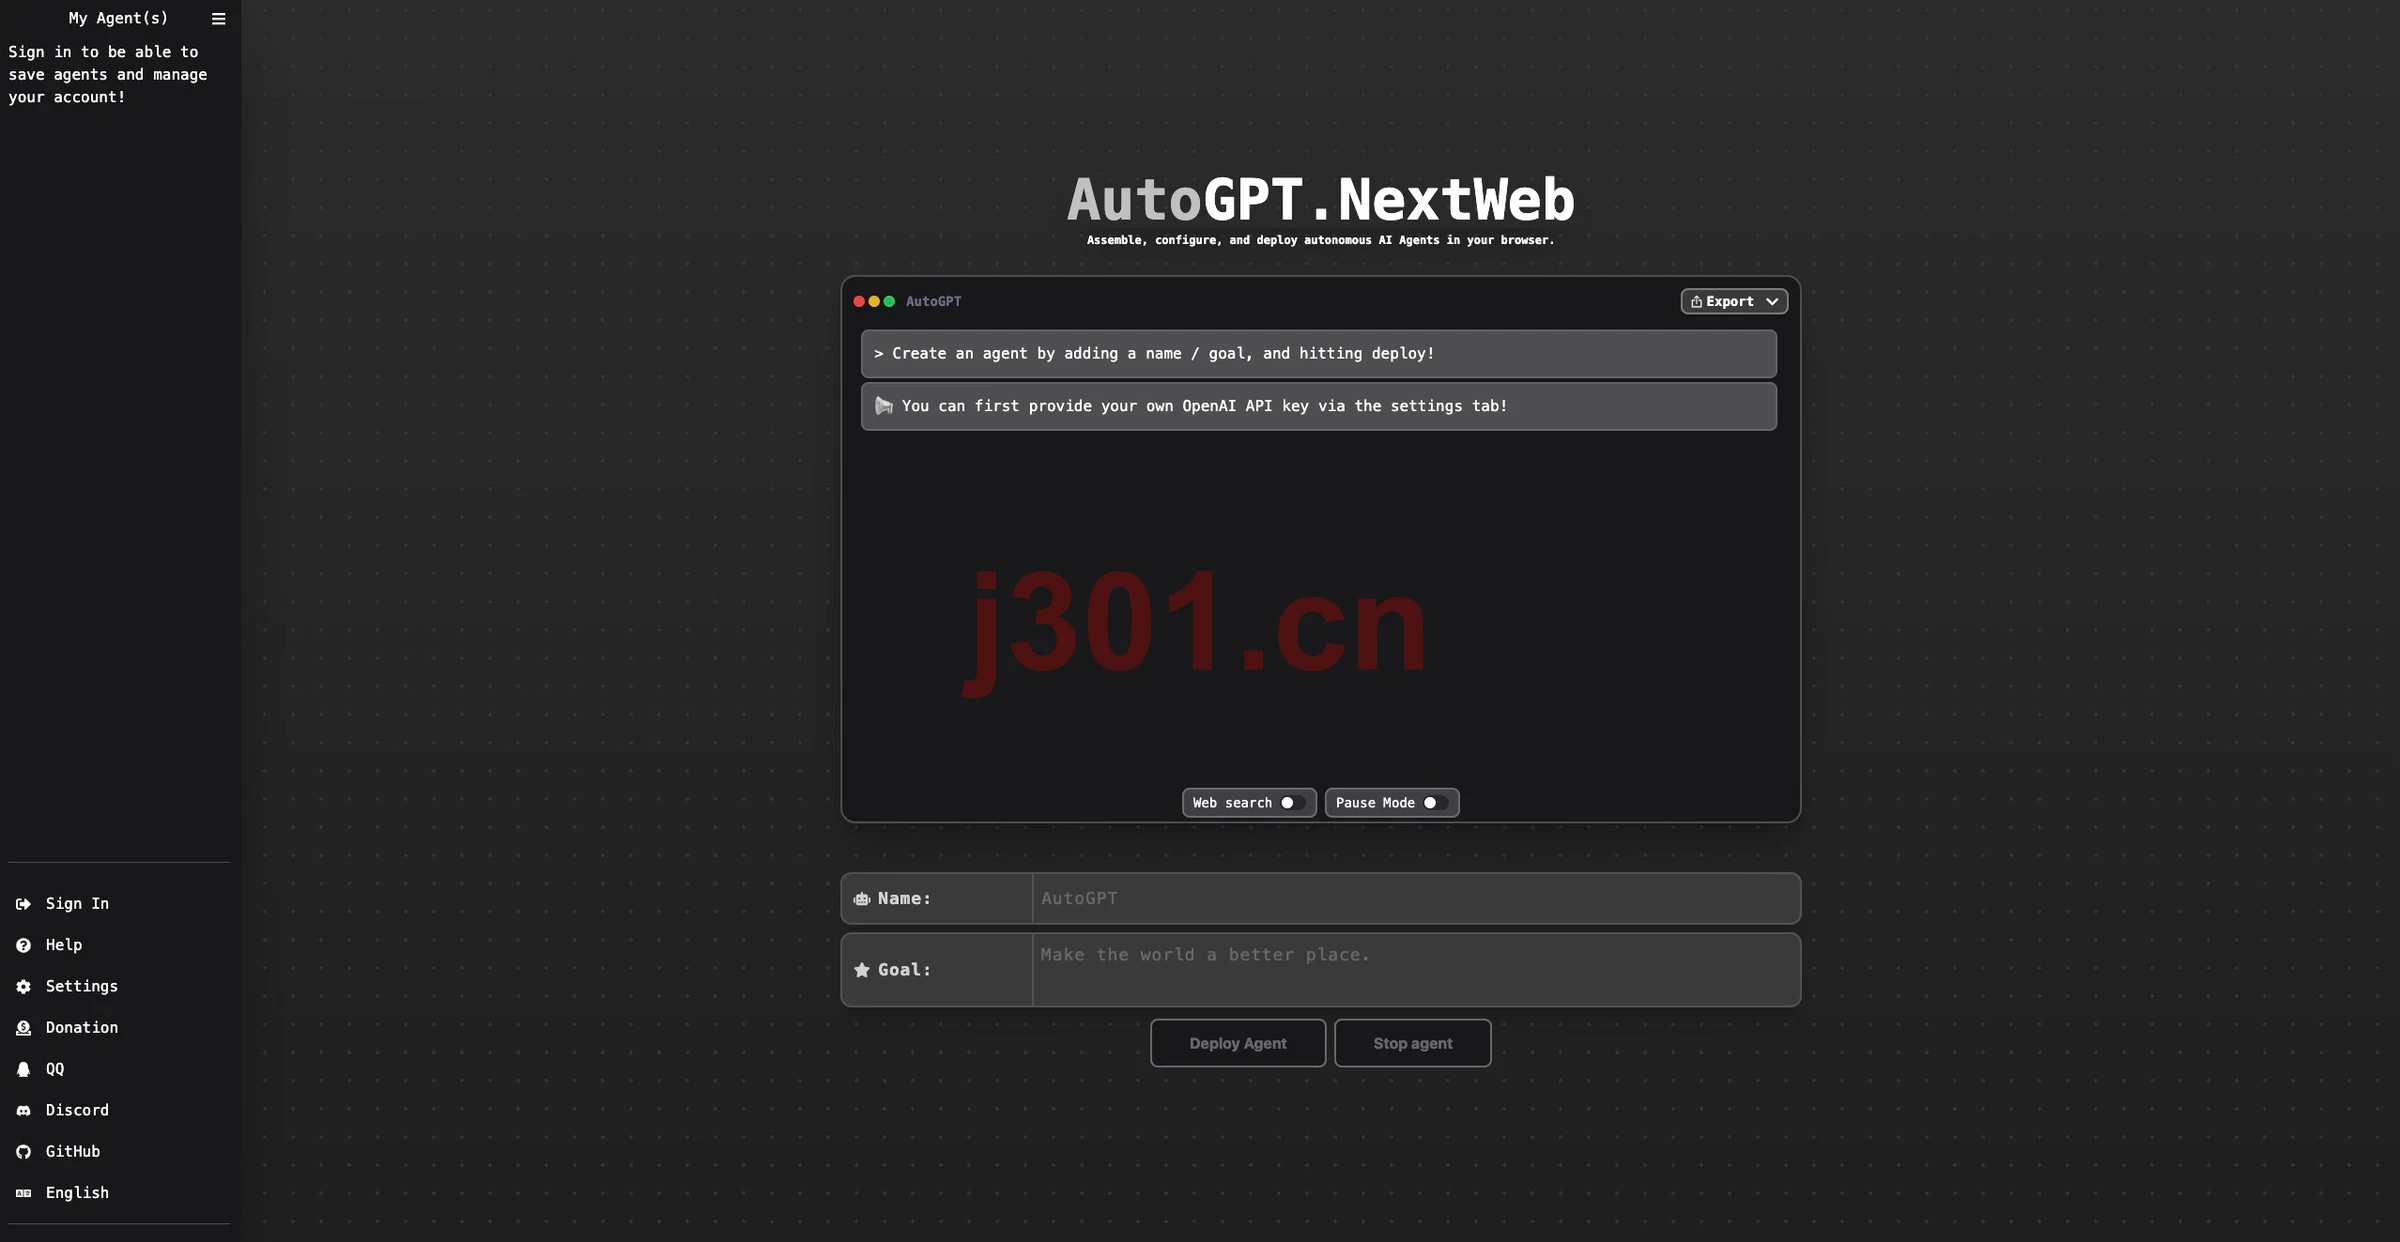This screenshot has height=1242, width=2400.
Task: Open Settings using the gear icon
Action: (23, 986)
